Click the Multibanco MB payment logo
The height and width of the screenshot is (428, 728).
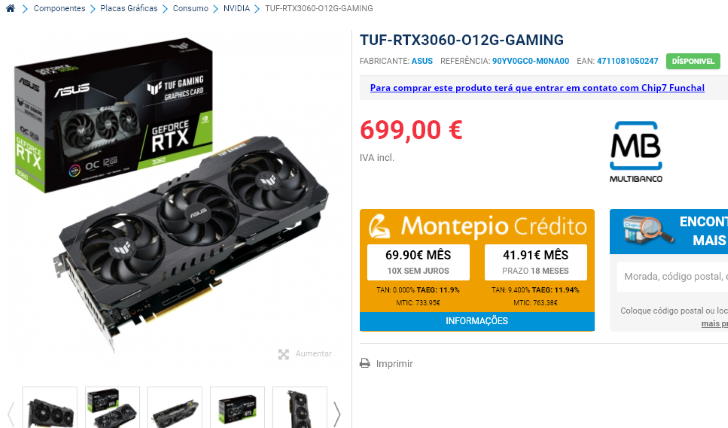point(636,152)
